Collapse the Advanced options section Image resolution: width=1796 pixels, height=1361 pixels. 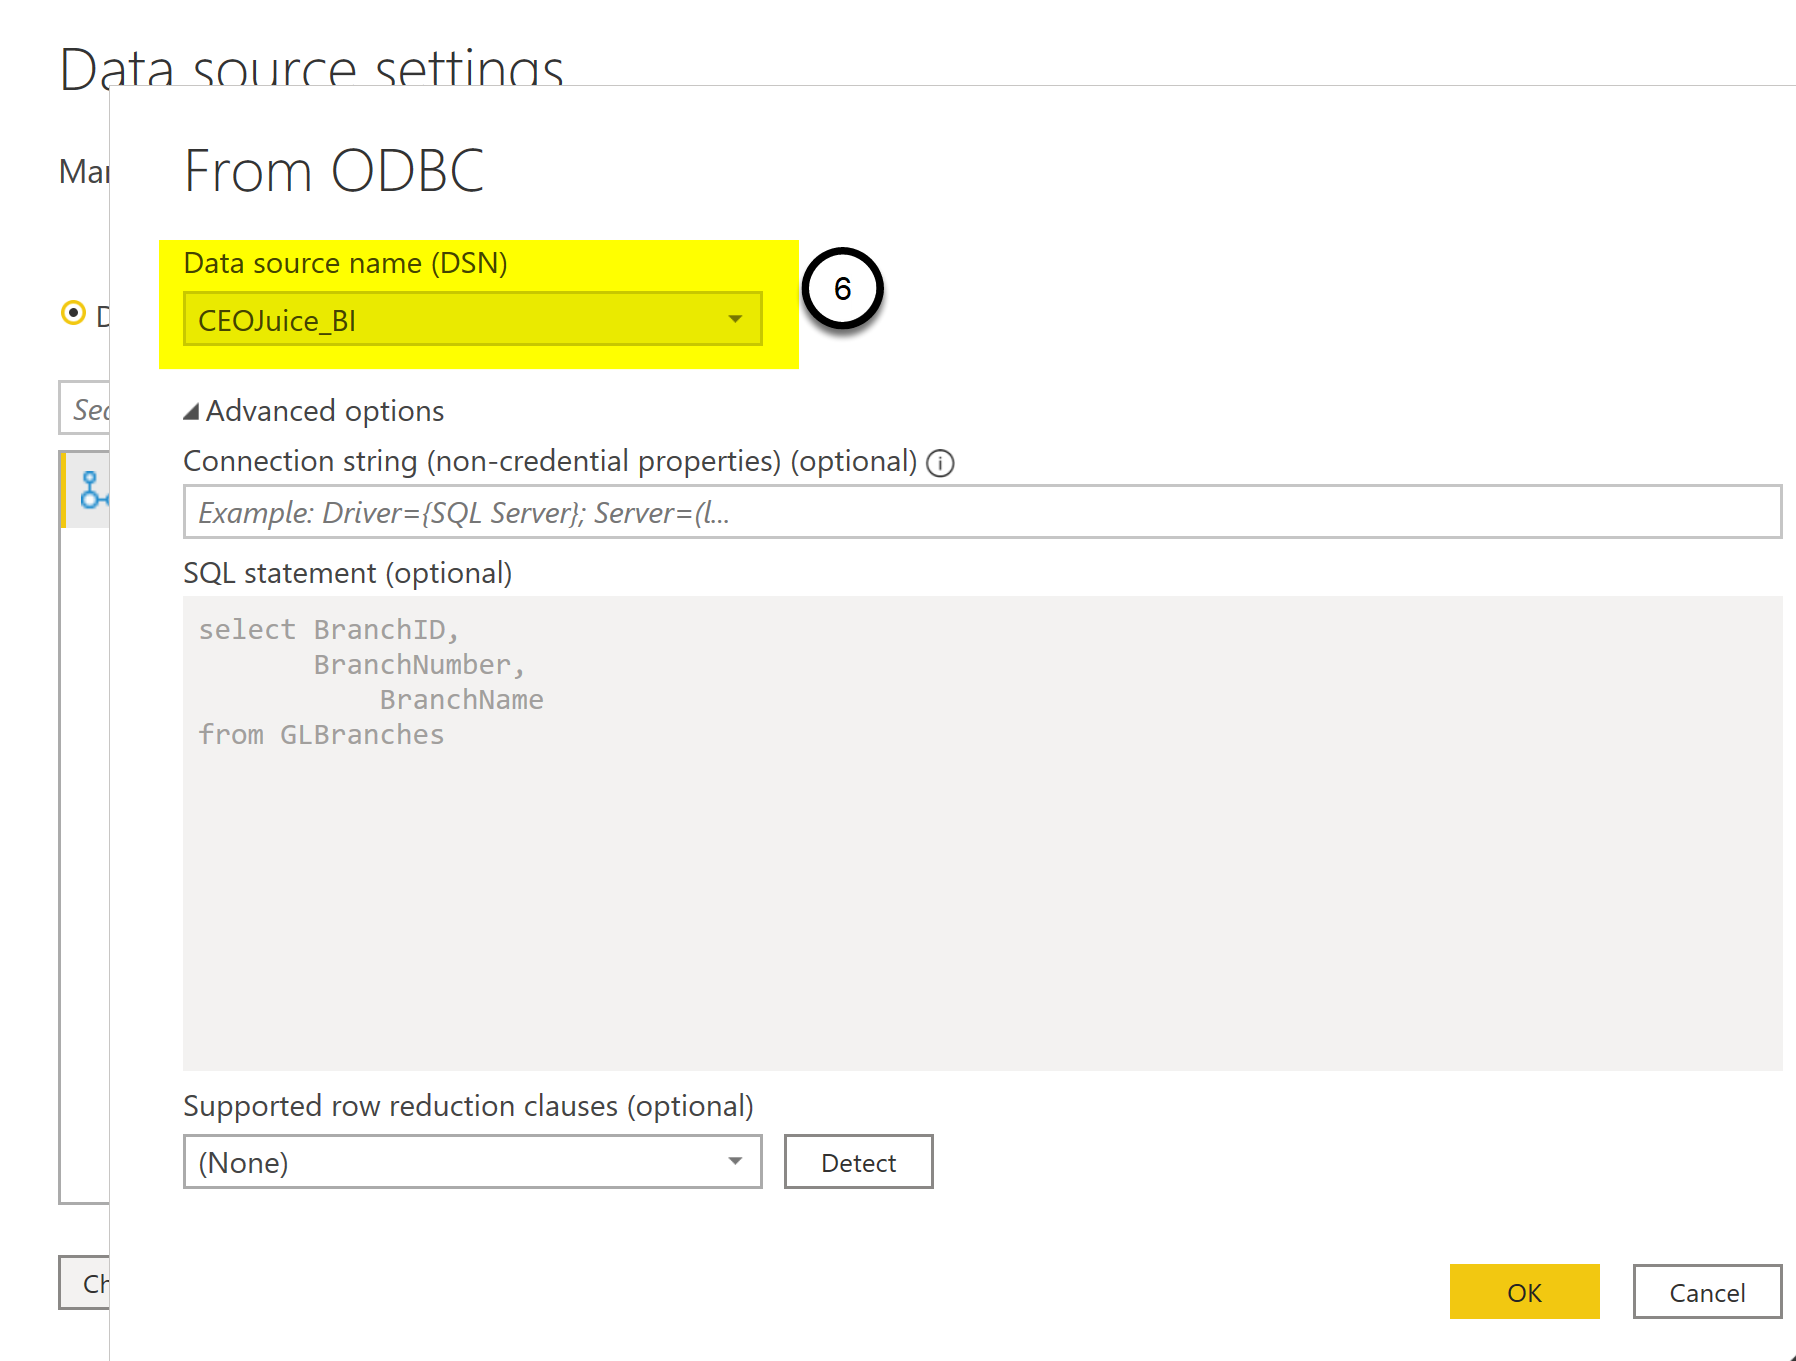point(192,411)
